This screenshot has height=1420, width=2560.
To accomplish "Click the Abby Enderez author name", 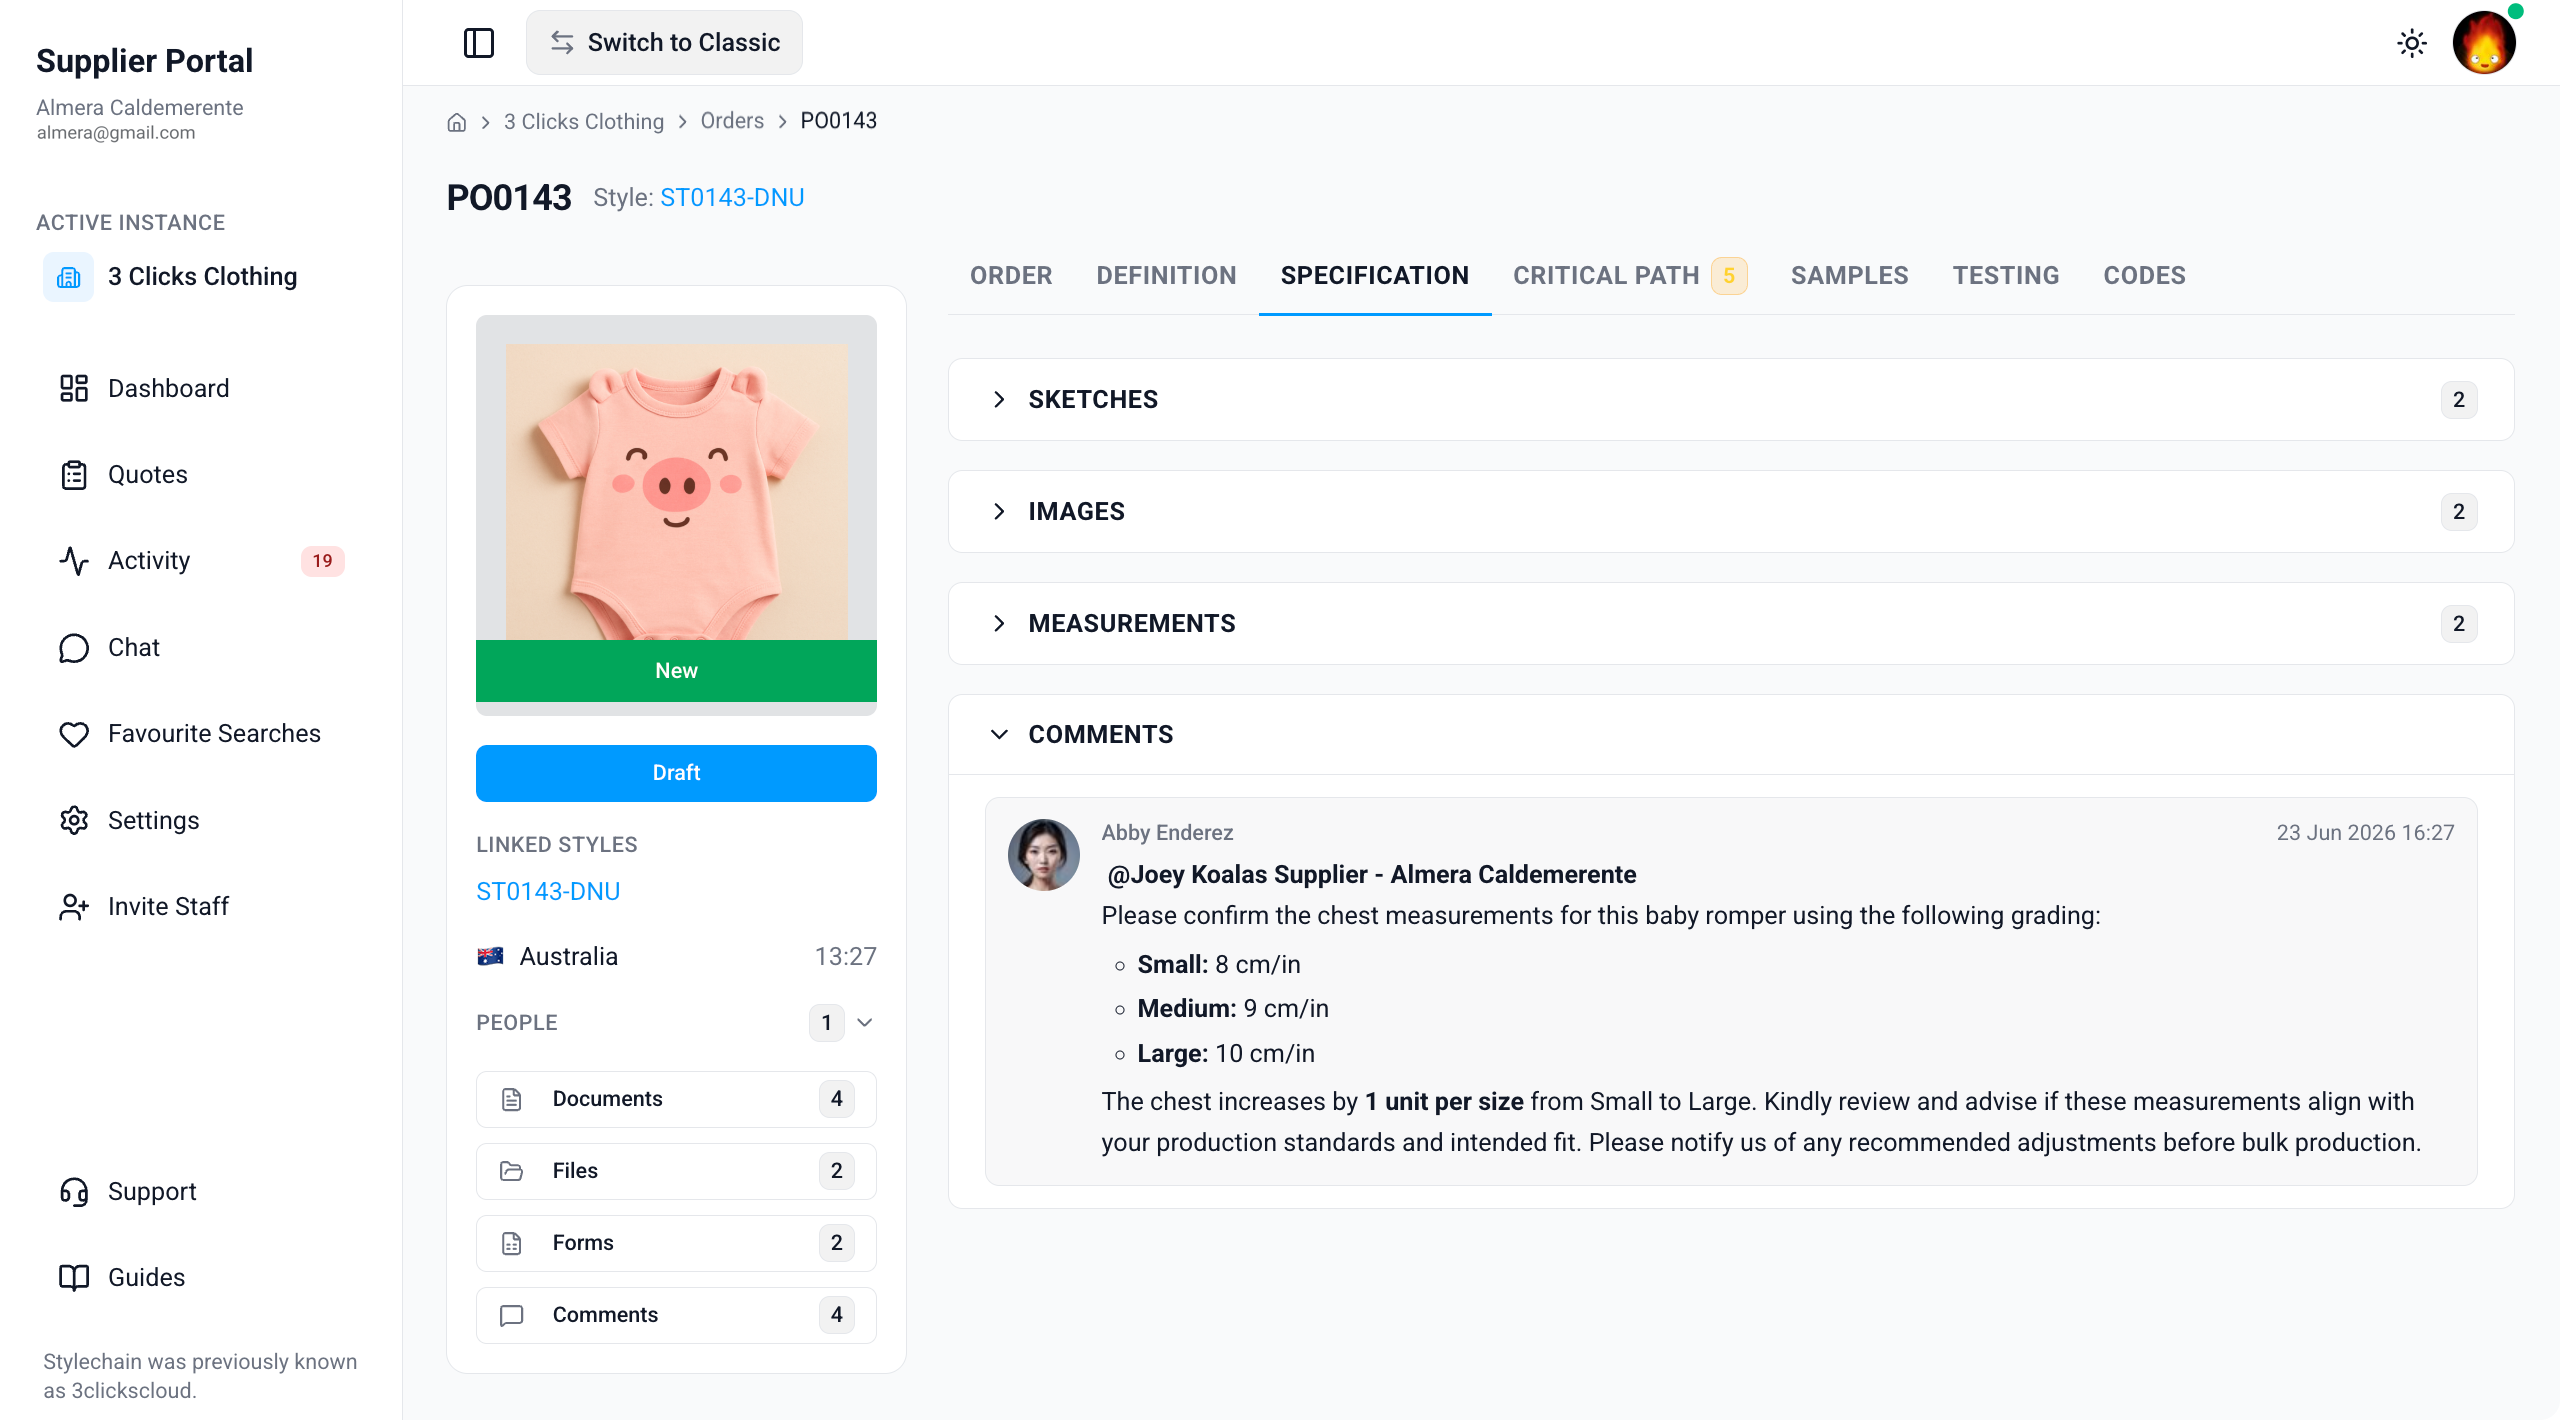I will 1167,833.
